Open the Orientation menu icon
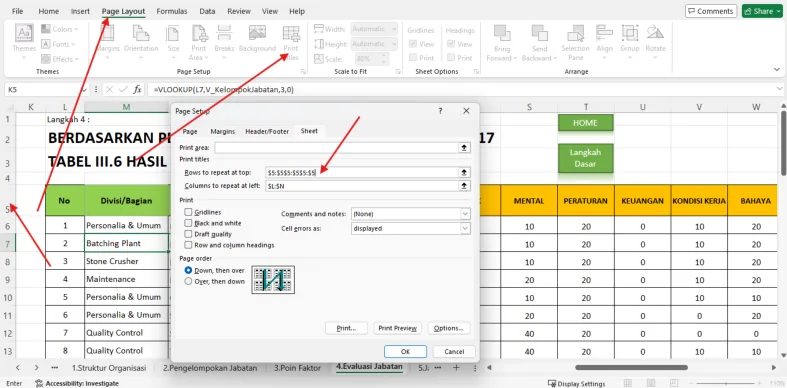This screenshot has width=787, height=388. [x=141, y=33]
